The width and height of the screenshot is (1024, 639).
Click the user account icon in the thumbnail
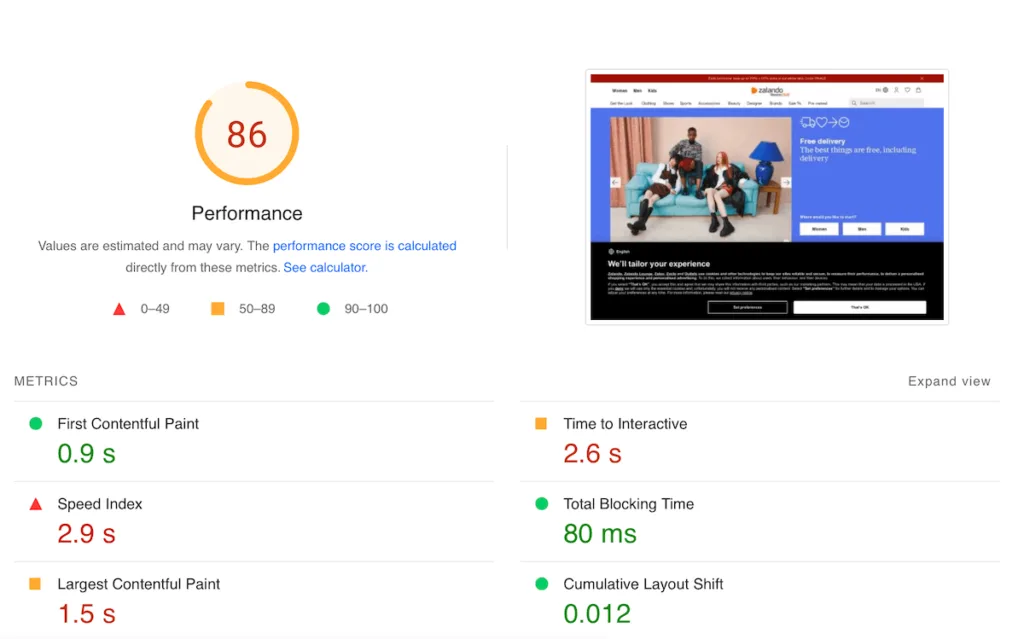[x=896, y=90]
